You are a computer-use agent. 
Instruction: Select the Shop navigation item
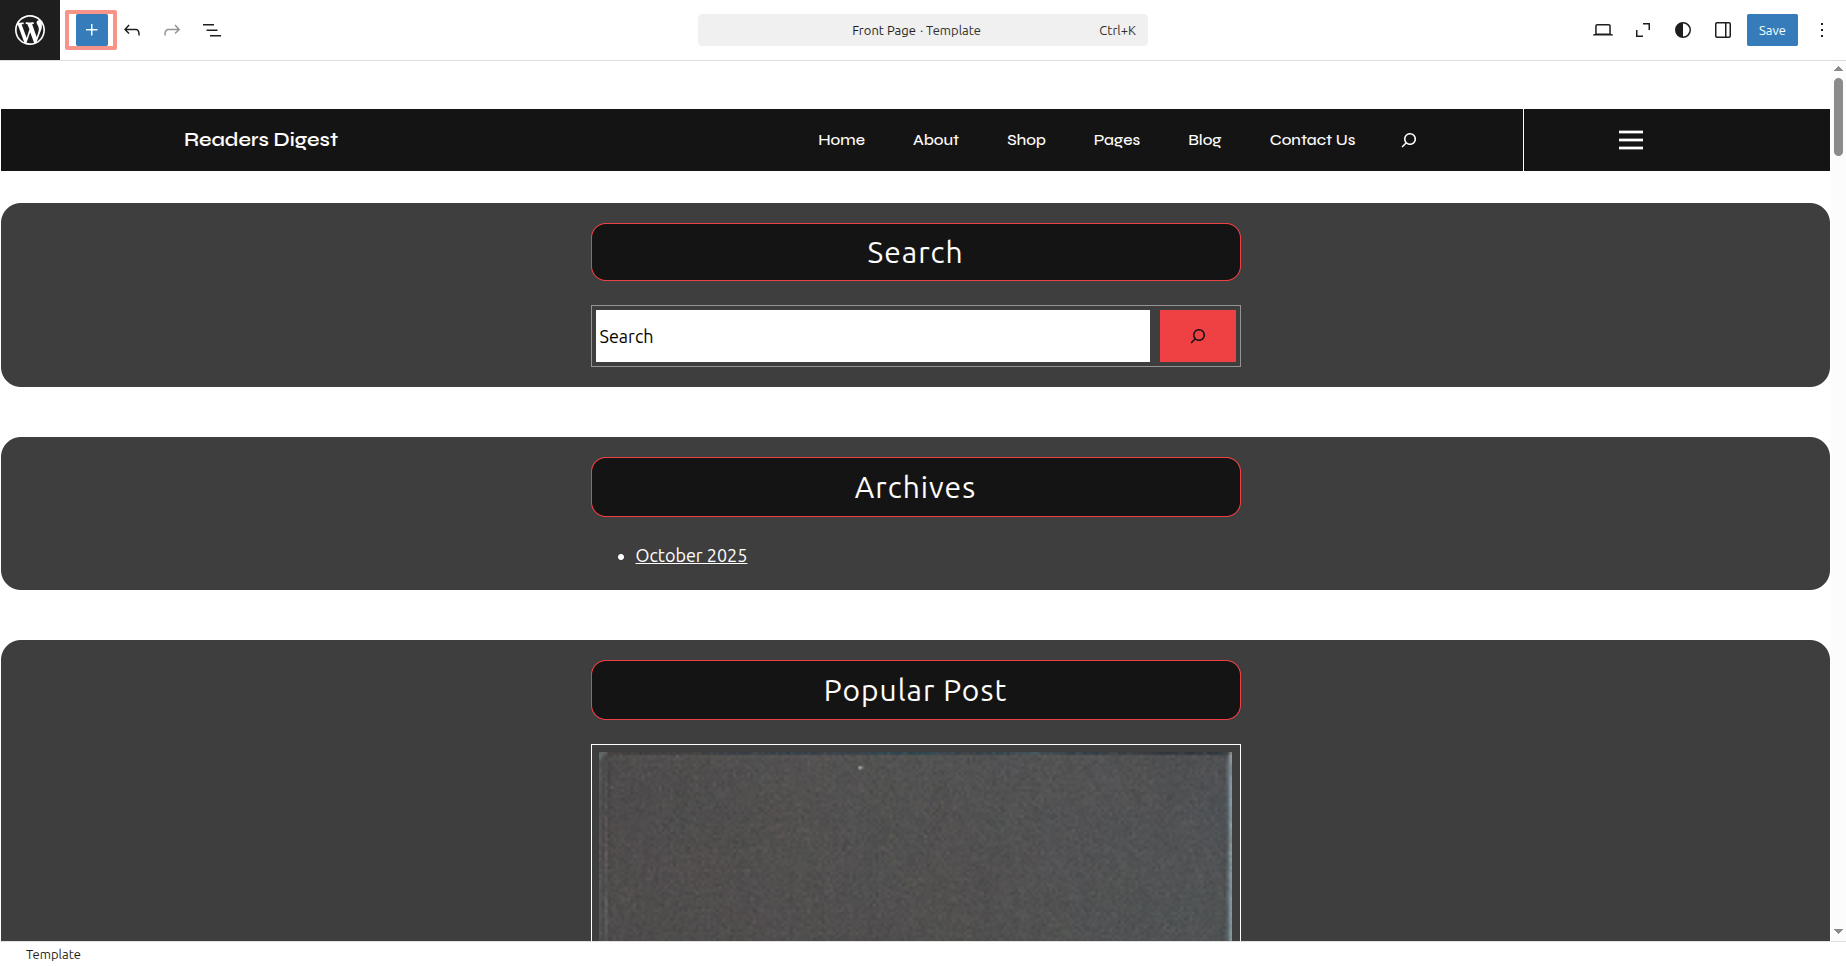(1026, 140)
